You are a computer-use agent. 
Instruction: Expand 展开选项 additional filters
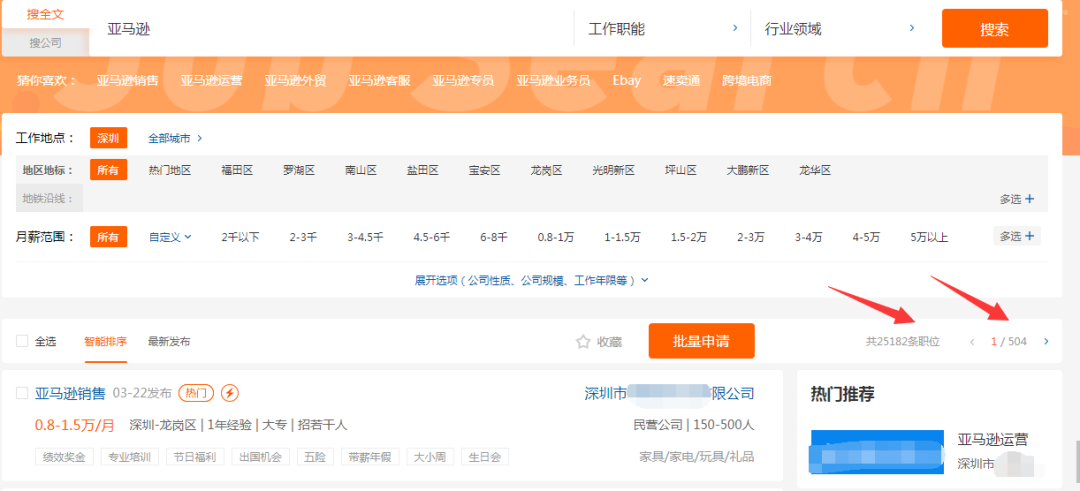coord(531,281)
